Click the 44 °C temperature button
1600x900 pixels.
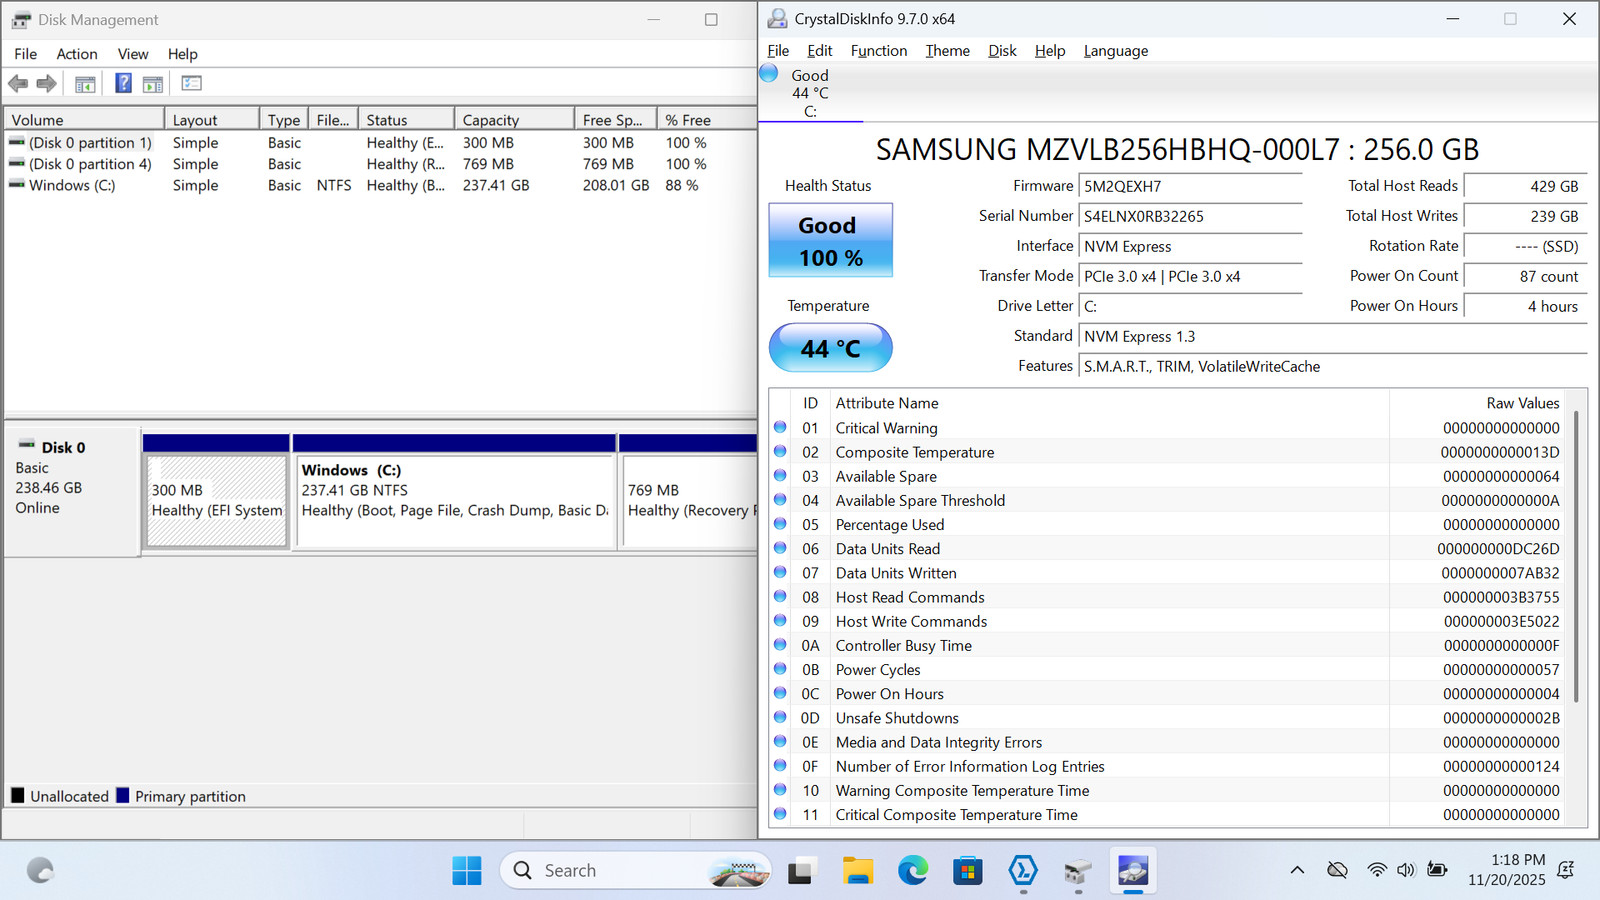point(830,348)
